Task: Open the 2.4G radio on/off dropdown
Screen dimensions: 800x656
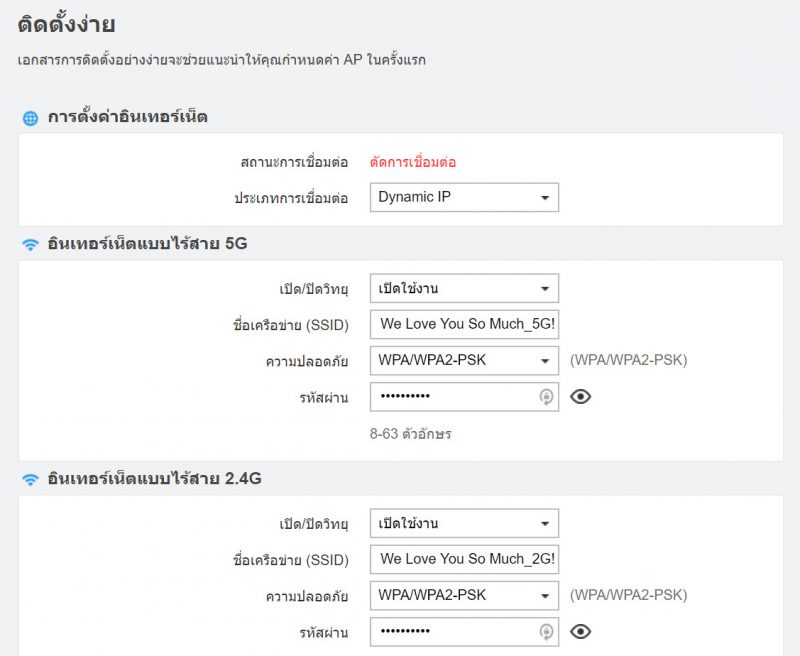Action: pyautogui.click(x=464, y=523)
